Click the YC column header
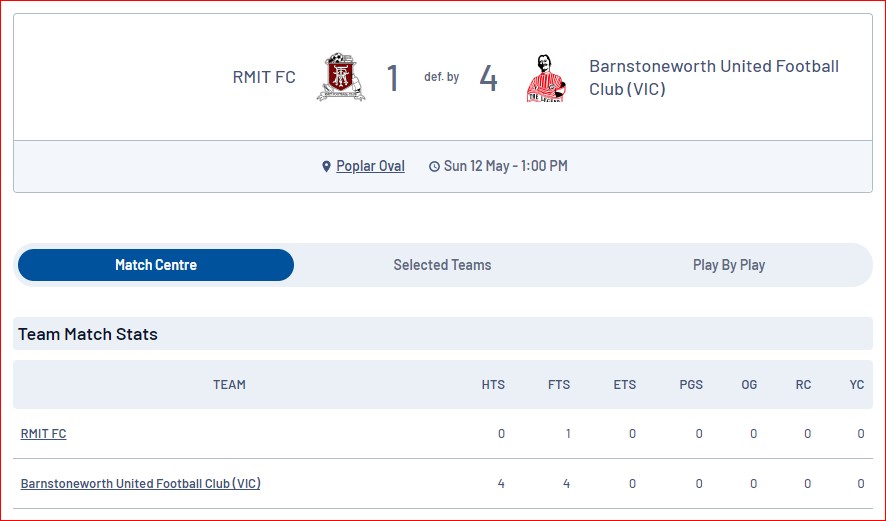Viewport: 886px width, 521px height. coord(857,385)
